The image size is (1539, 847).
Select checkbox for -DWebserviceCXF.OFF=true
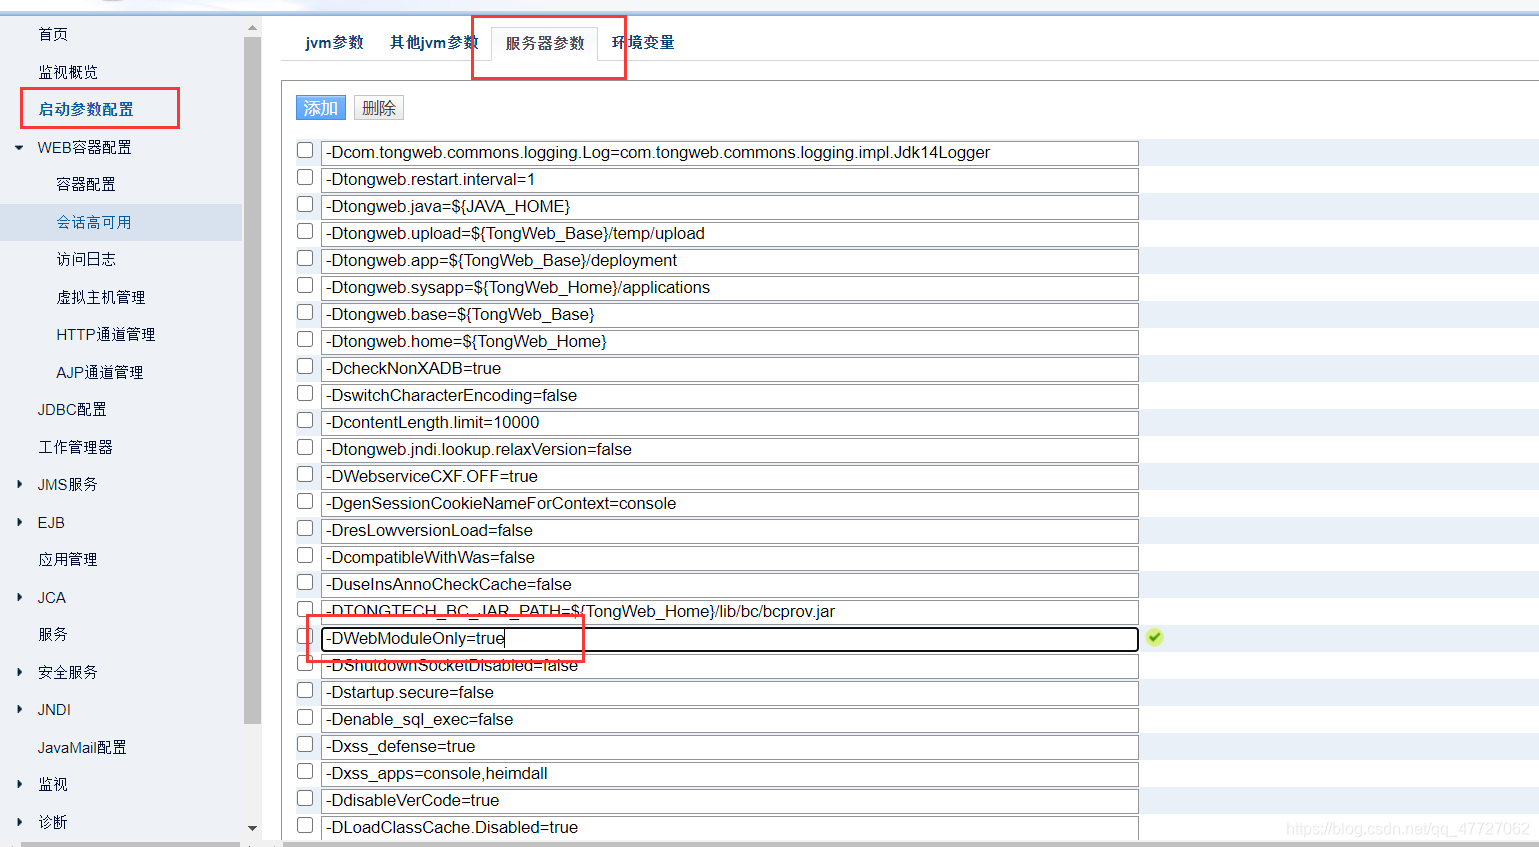click(x=305, y=474)
